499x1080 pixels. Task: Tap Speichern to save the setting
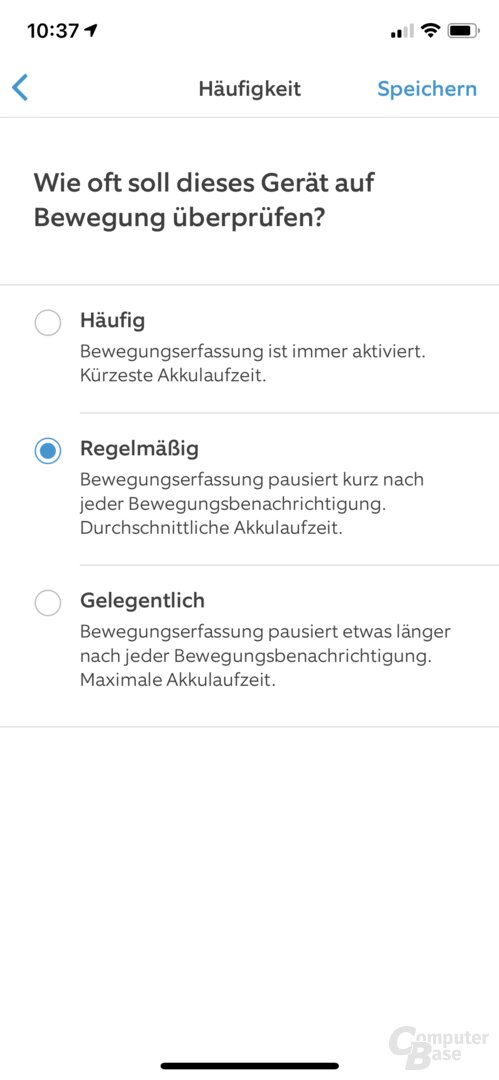point(427,89)
